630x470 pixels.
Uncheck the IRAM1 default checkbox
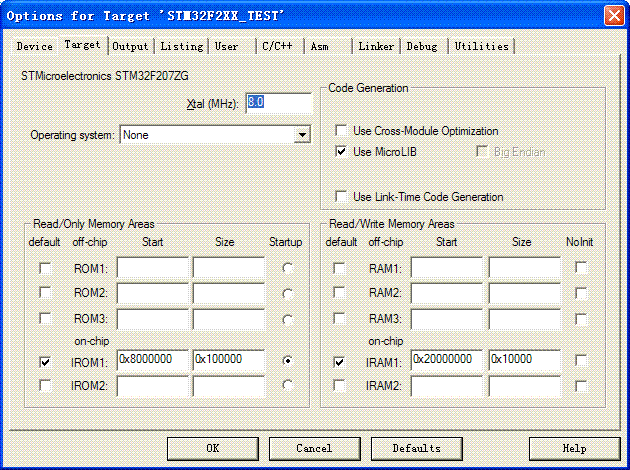click(339, 362)
